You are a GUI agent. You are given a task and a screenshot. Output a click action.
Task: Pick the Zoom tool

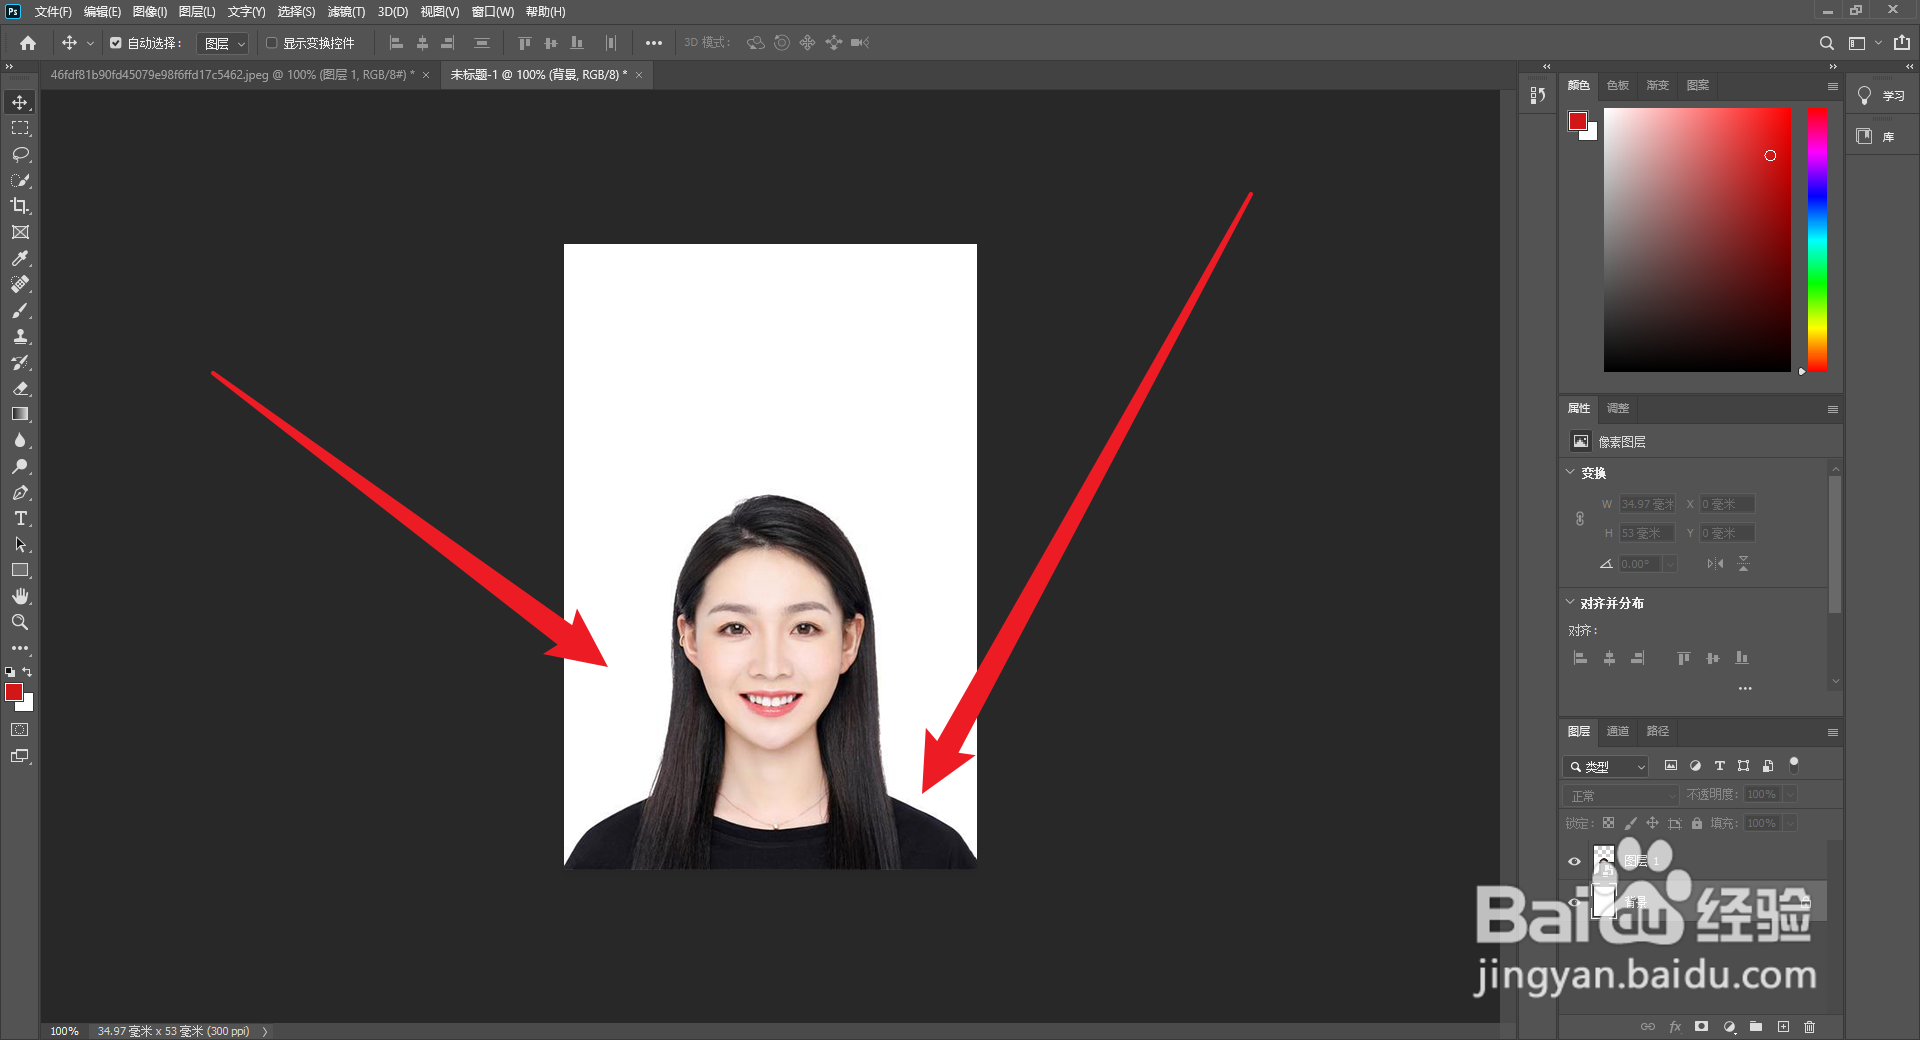pyautogui.click(x=20, y=622)
